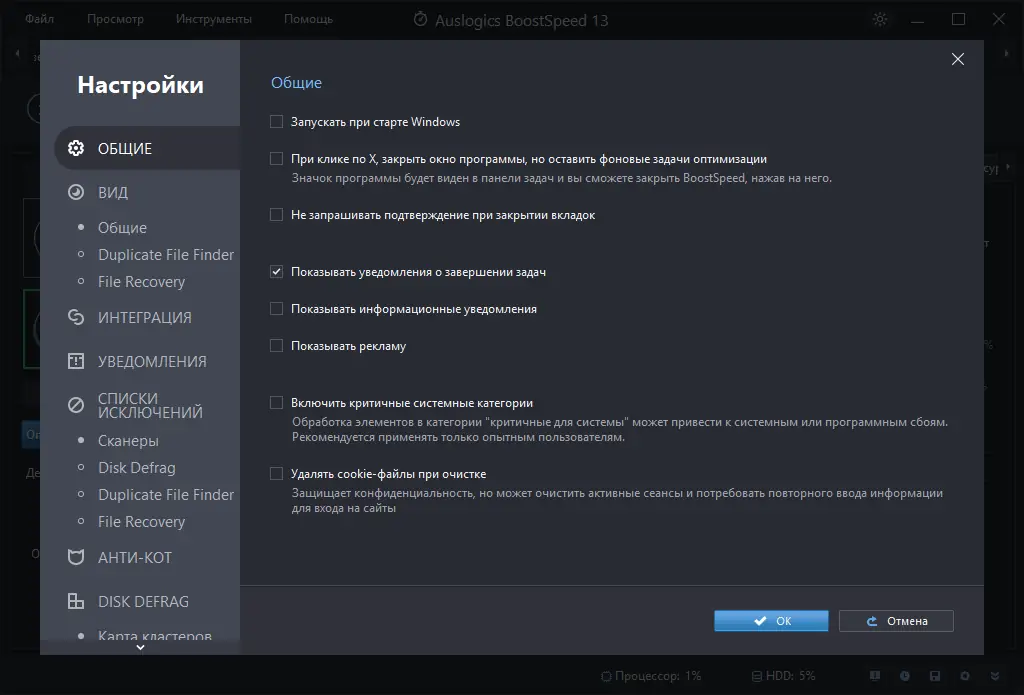Close the settings dialog with X
The height and width of the screenshot is (695, 1024).
958,59
